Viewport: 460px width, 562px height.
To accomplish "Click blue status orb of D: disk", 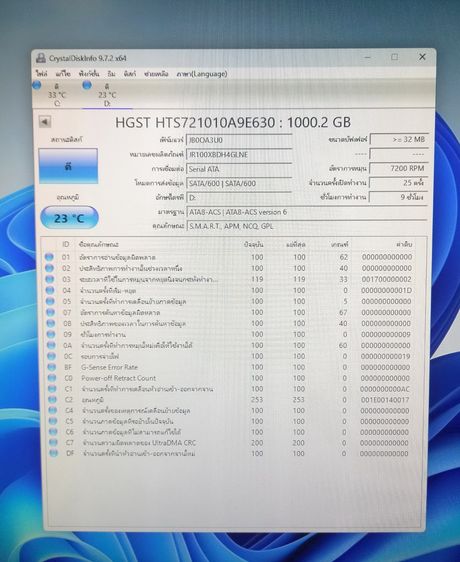I will pos(87,85).
